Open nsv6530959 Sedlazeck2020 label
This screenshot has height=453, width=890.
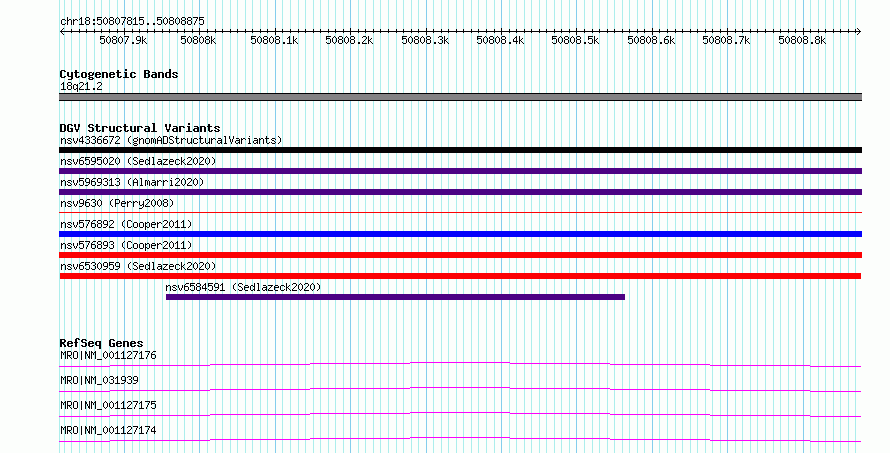138,266
